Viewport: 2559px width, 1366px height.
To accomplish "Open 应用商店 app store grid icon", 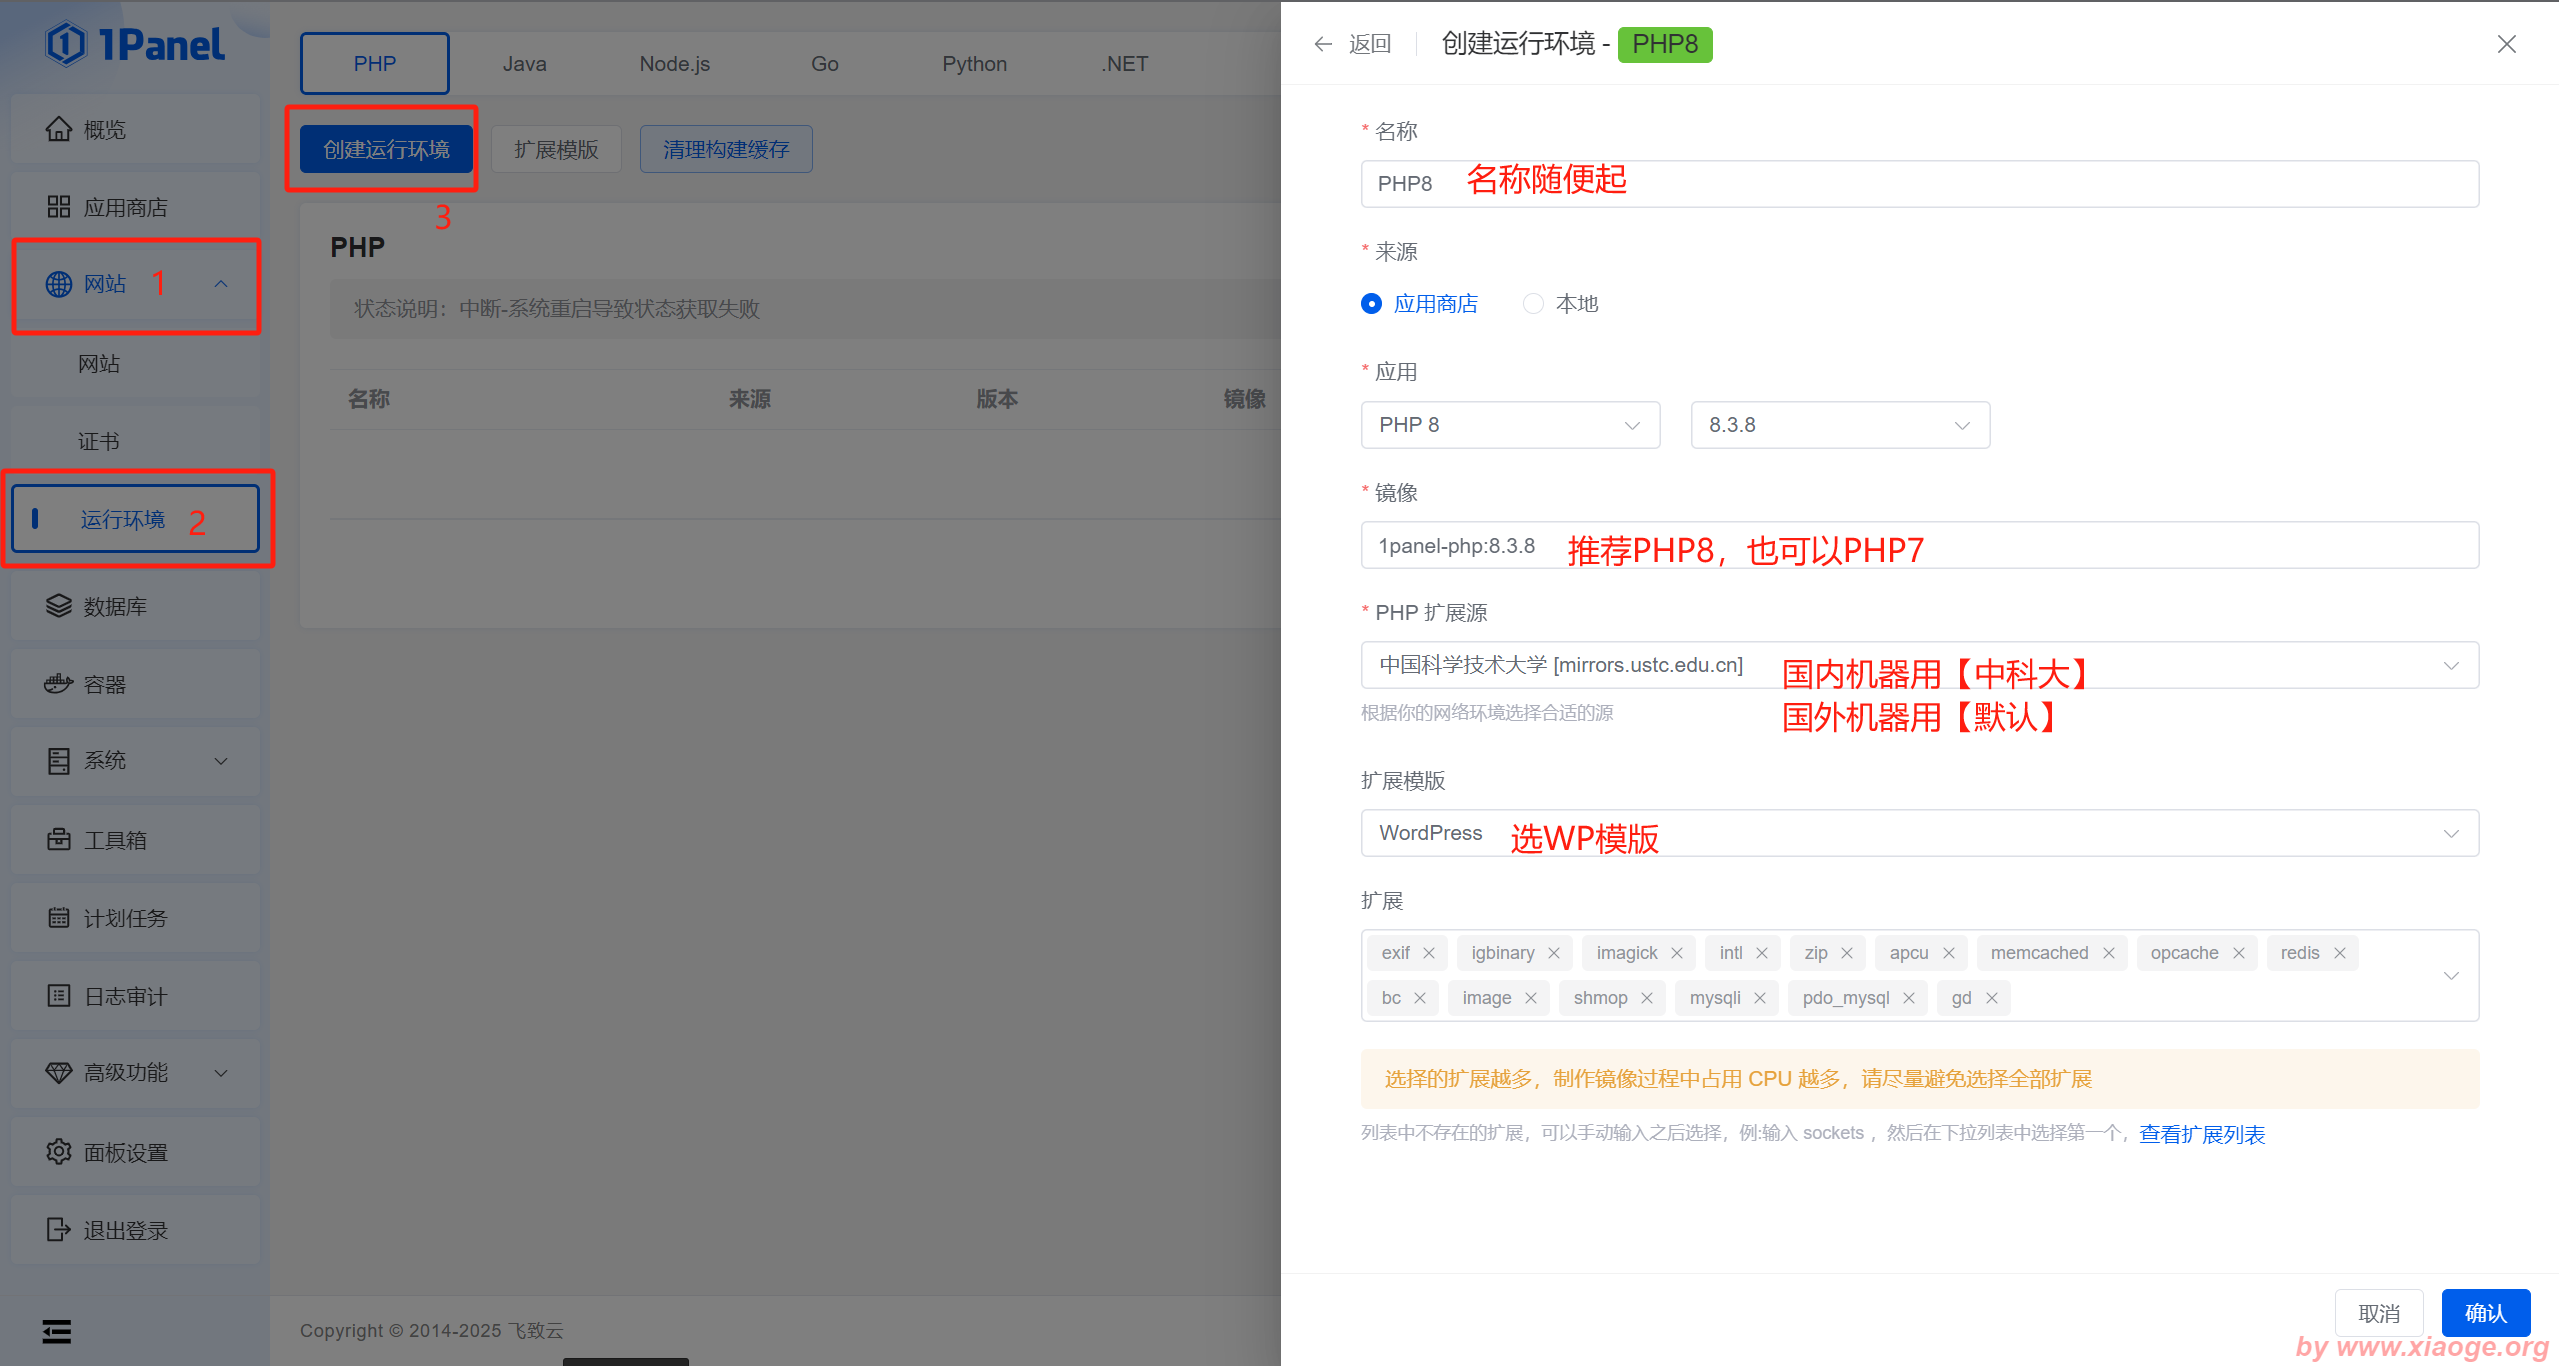I will (59, 207).
